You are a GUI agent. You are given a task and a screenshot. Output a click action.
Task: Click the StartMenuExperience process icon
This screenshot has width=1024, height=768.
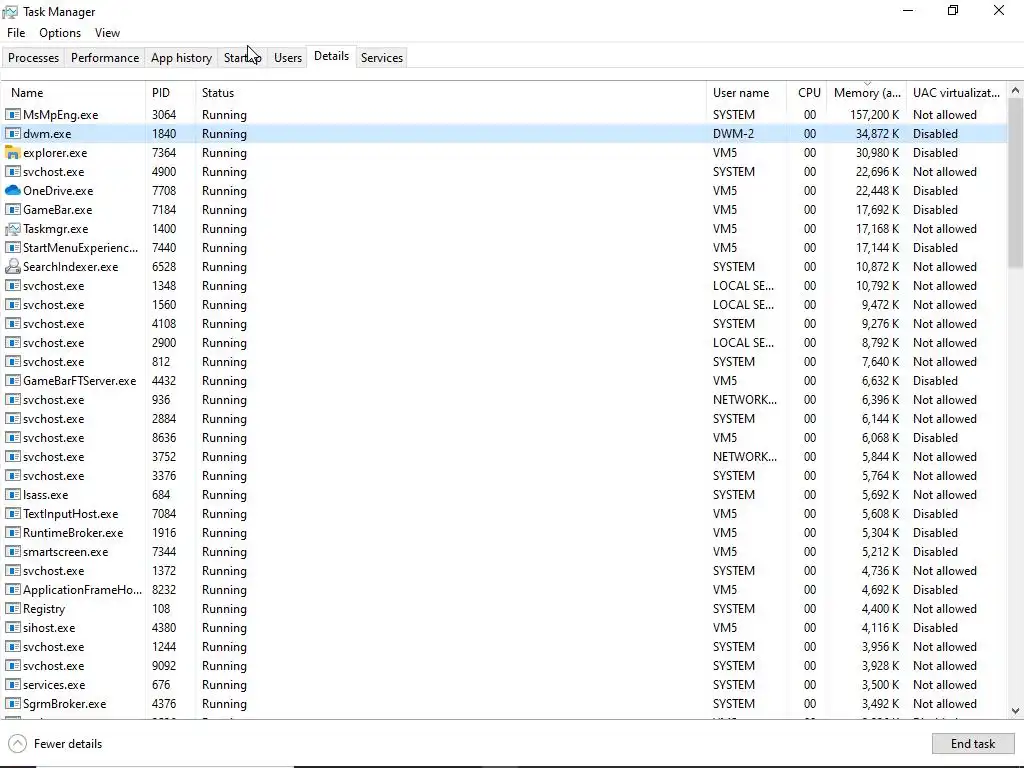point(12,248)
